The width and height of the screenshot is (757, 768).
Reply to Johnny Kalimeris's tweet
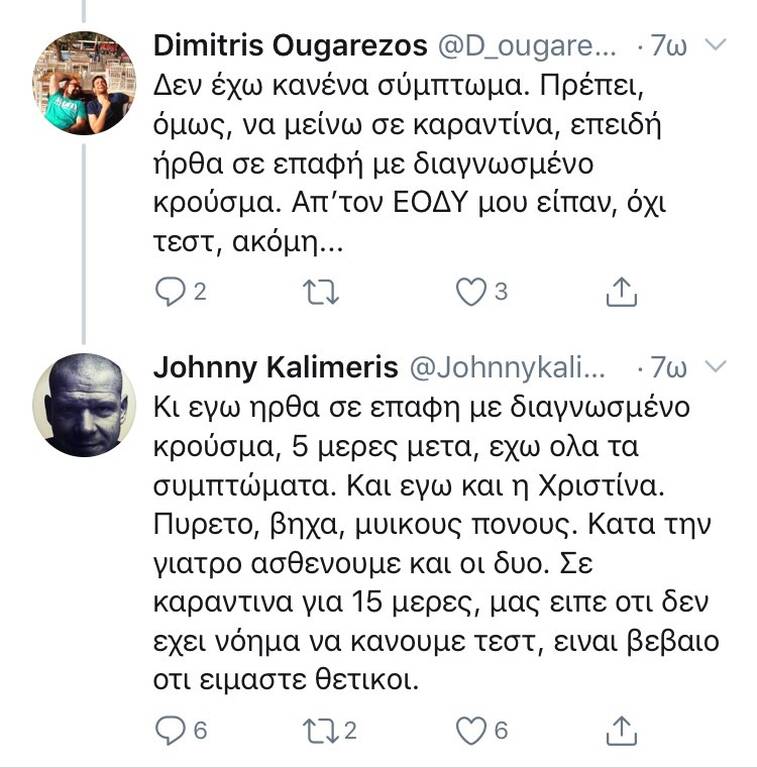click(x=171, y=730)
